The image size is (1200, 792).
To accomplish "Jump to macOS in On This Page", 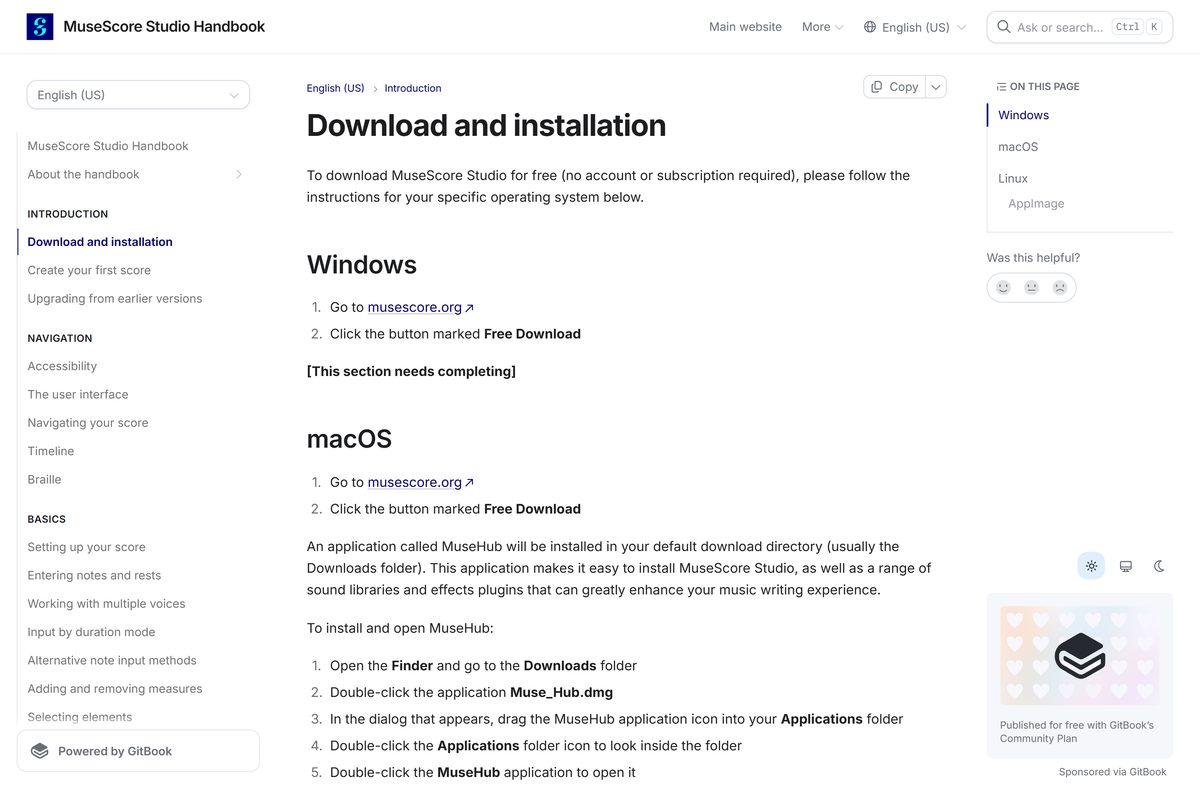I will [1018, 147].
